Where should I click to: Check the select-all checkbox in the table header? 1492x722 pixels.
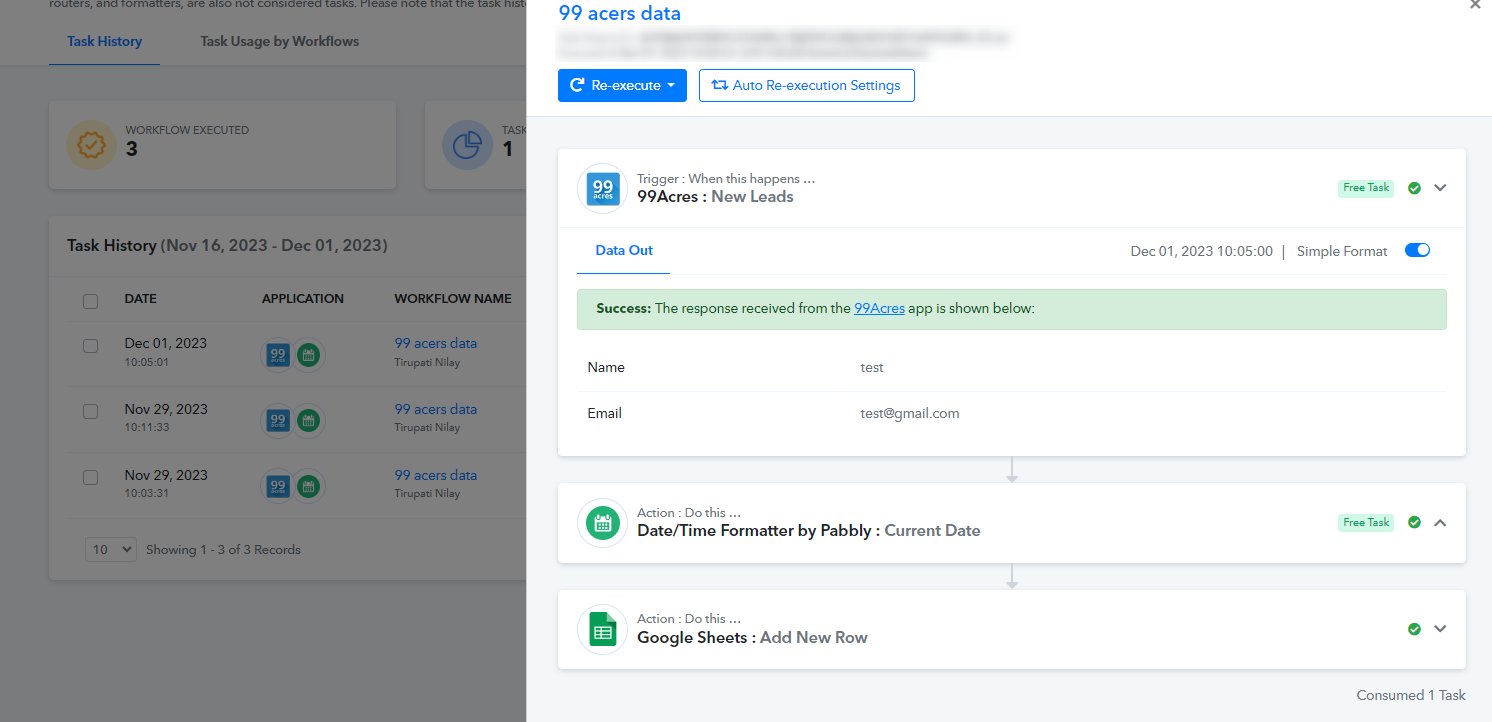tap(91, 301)
